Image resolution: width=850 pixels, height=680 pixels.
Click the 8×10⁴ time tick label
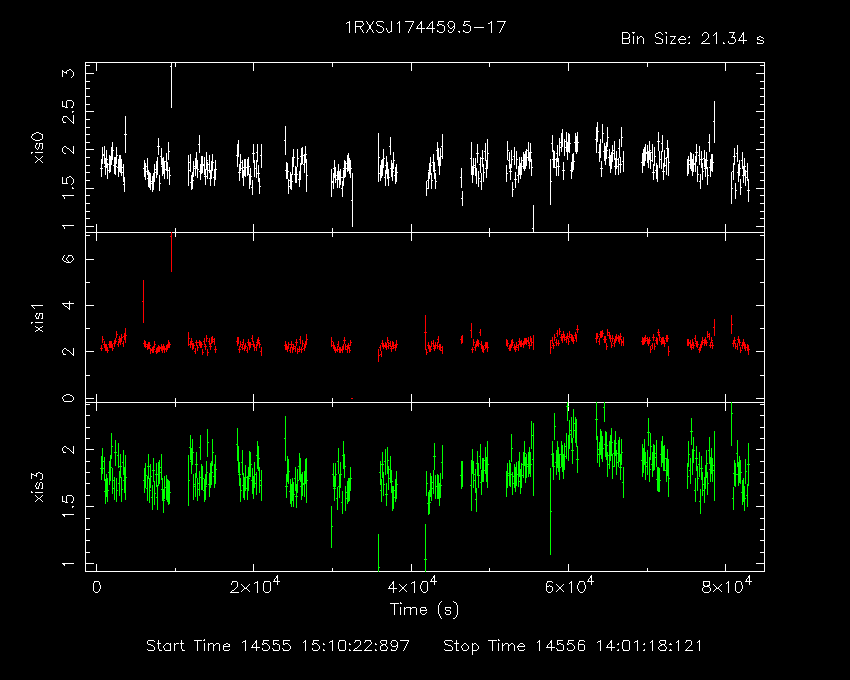726,586
